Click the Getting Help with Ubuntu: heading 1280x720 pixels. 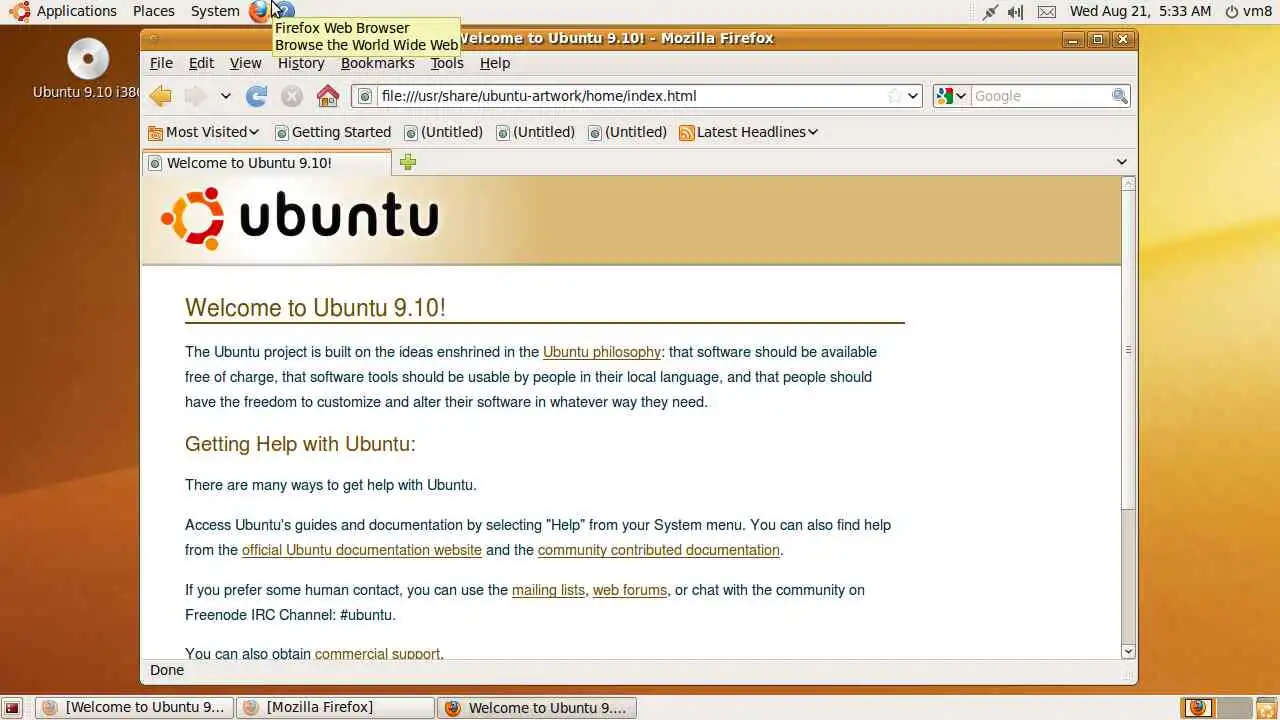[300, 444]
